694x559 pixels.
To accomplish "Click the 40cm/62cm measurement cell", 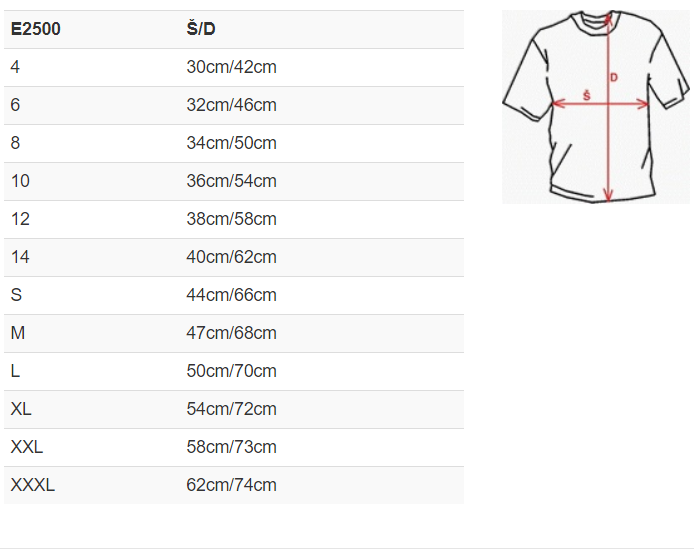I will coord(231,257).
